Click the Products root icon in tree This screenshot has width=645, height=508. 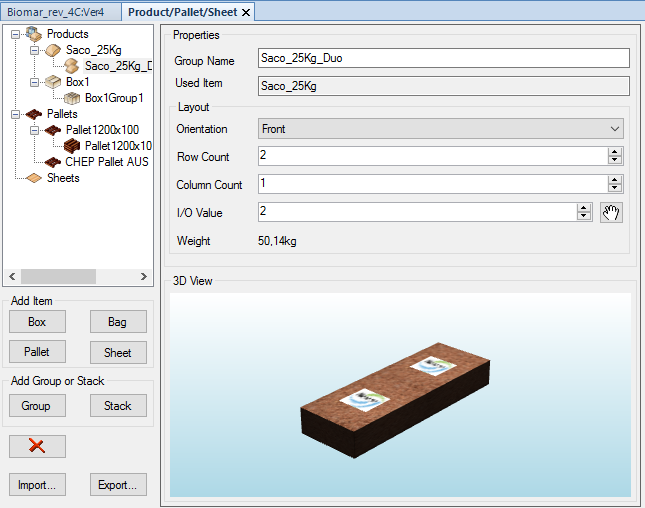[34, 34]
